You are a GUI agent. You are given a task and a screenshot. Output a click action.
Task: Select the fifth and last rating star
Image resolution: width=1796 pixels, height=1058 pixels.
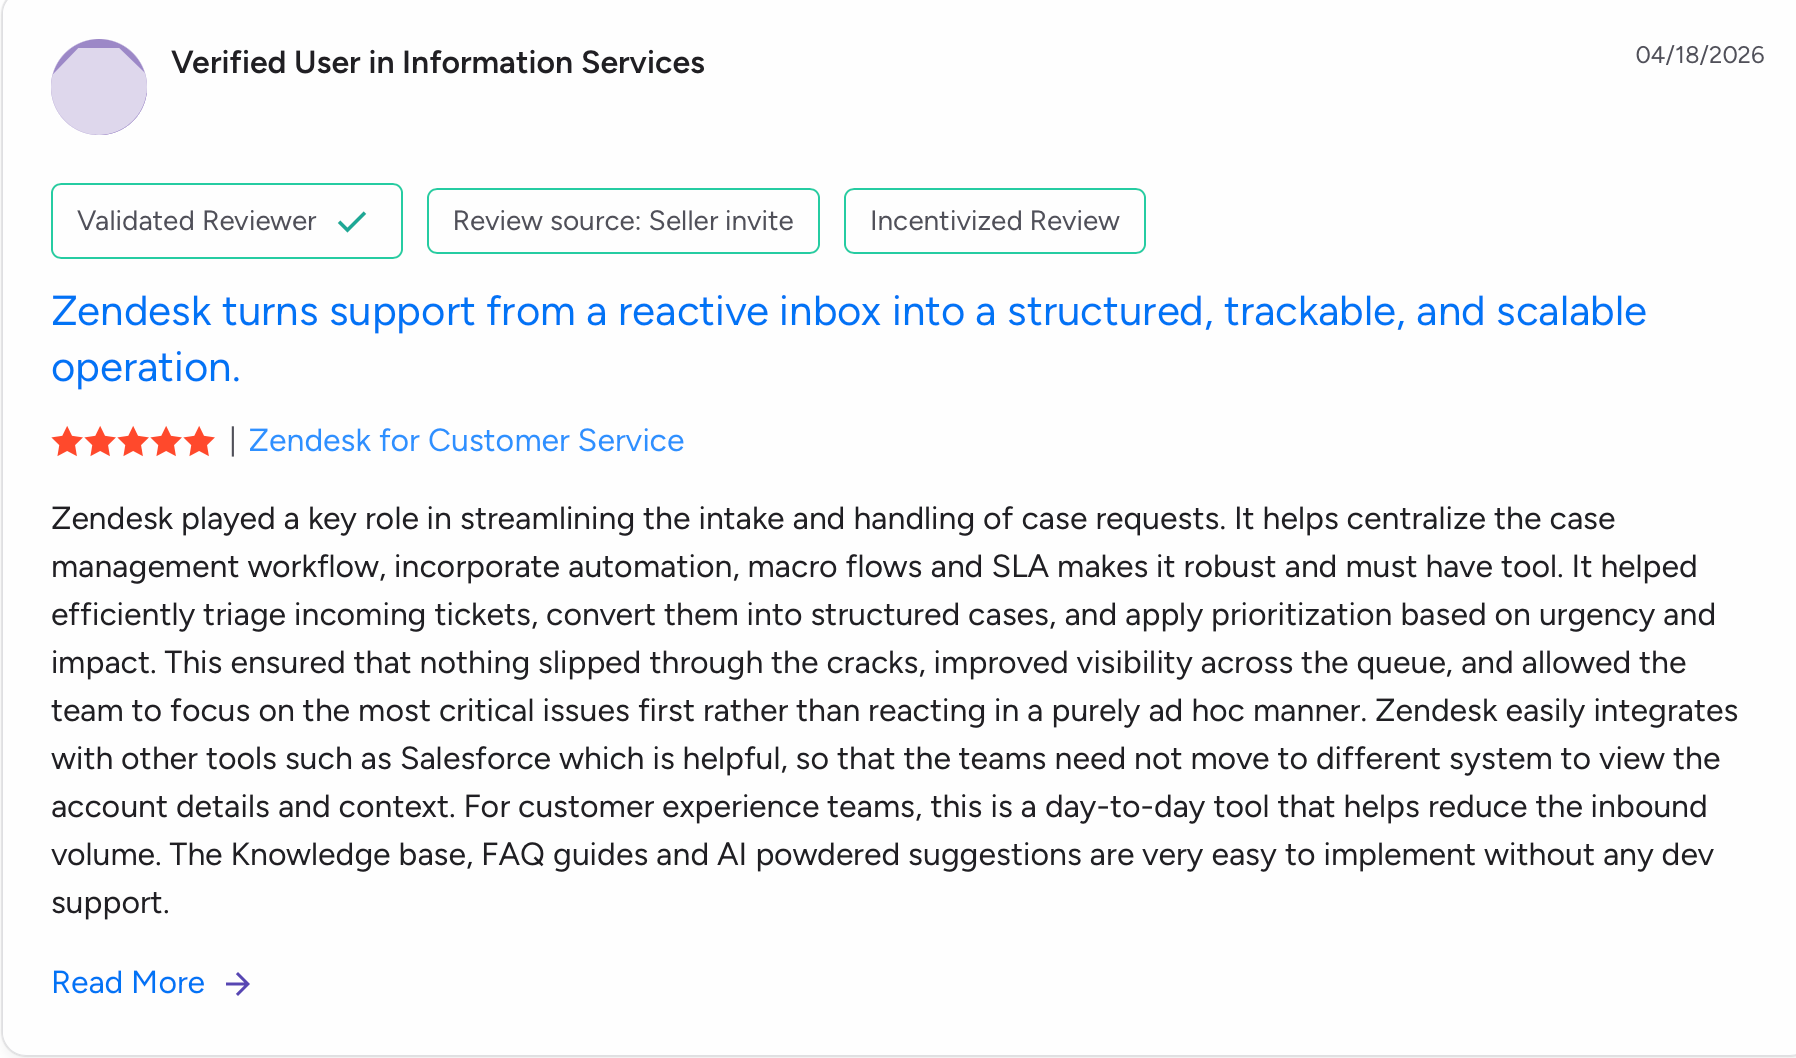point(199,441)
